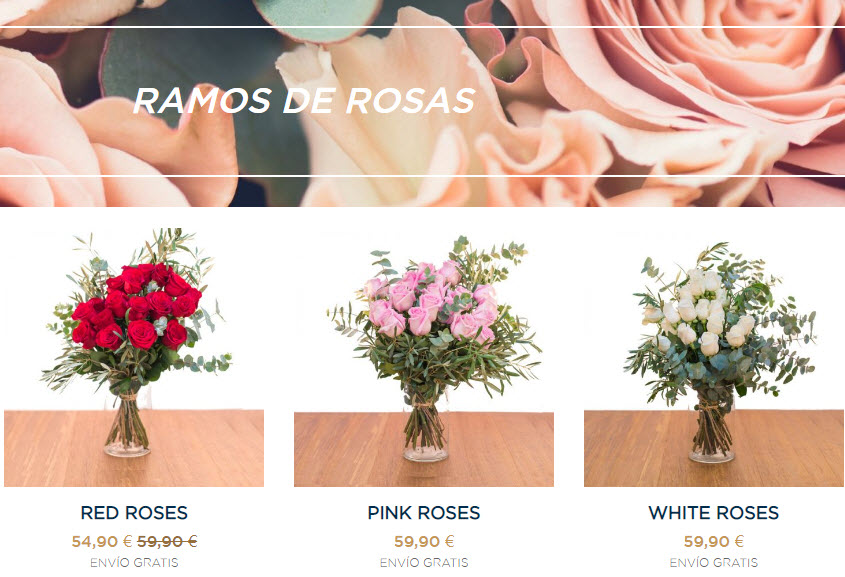Click the RED ROSES product title
The image size is (845, 577).
[x=134, y=512]
